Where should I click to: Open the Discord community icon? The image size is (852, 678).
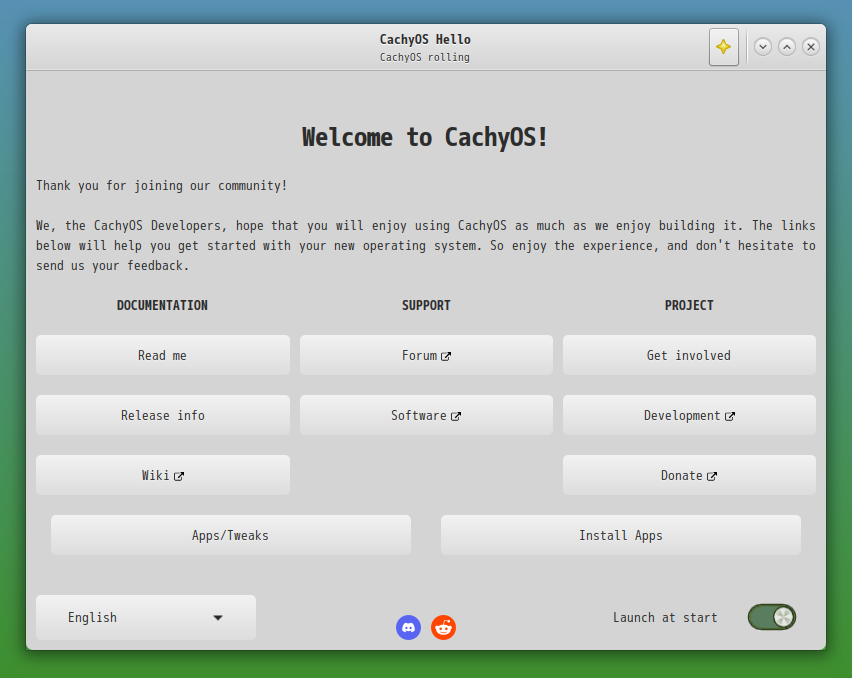click(x=409, y=627)
